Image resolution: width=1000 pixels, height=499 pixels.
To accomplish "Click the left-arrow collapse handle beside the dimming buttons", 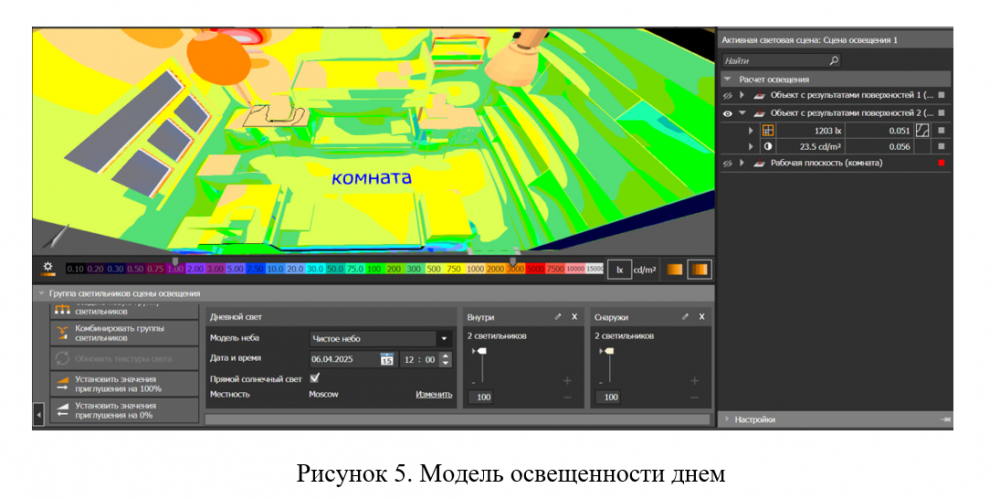I will (38, 415).
